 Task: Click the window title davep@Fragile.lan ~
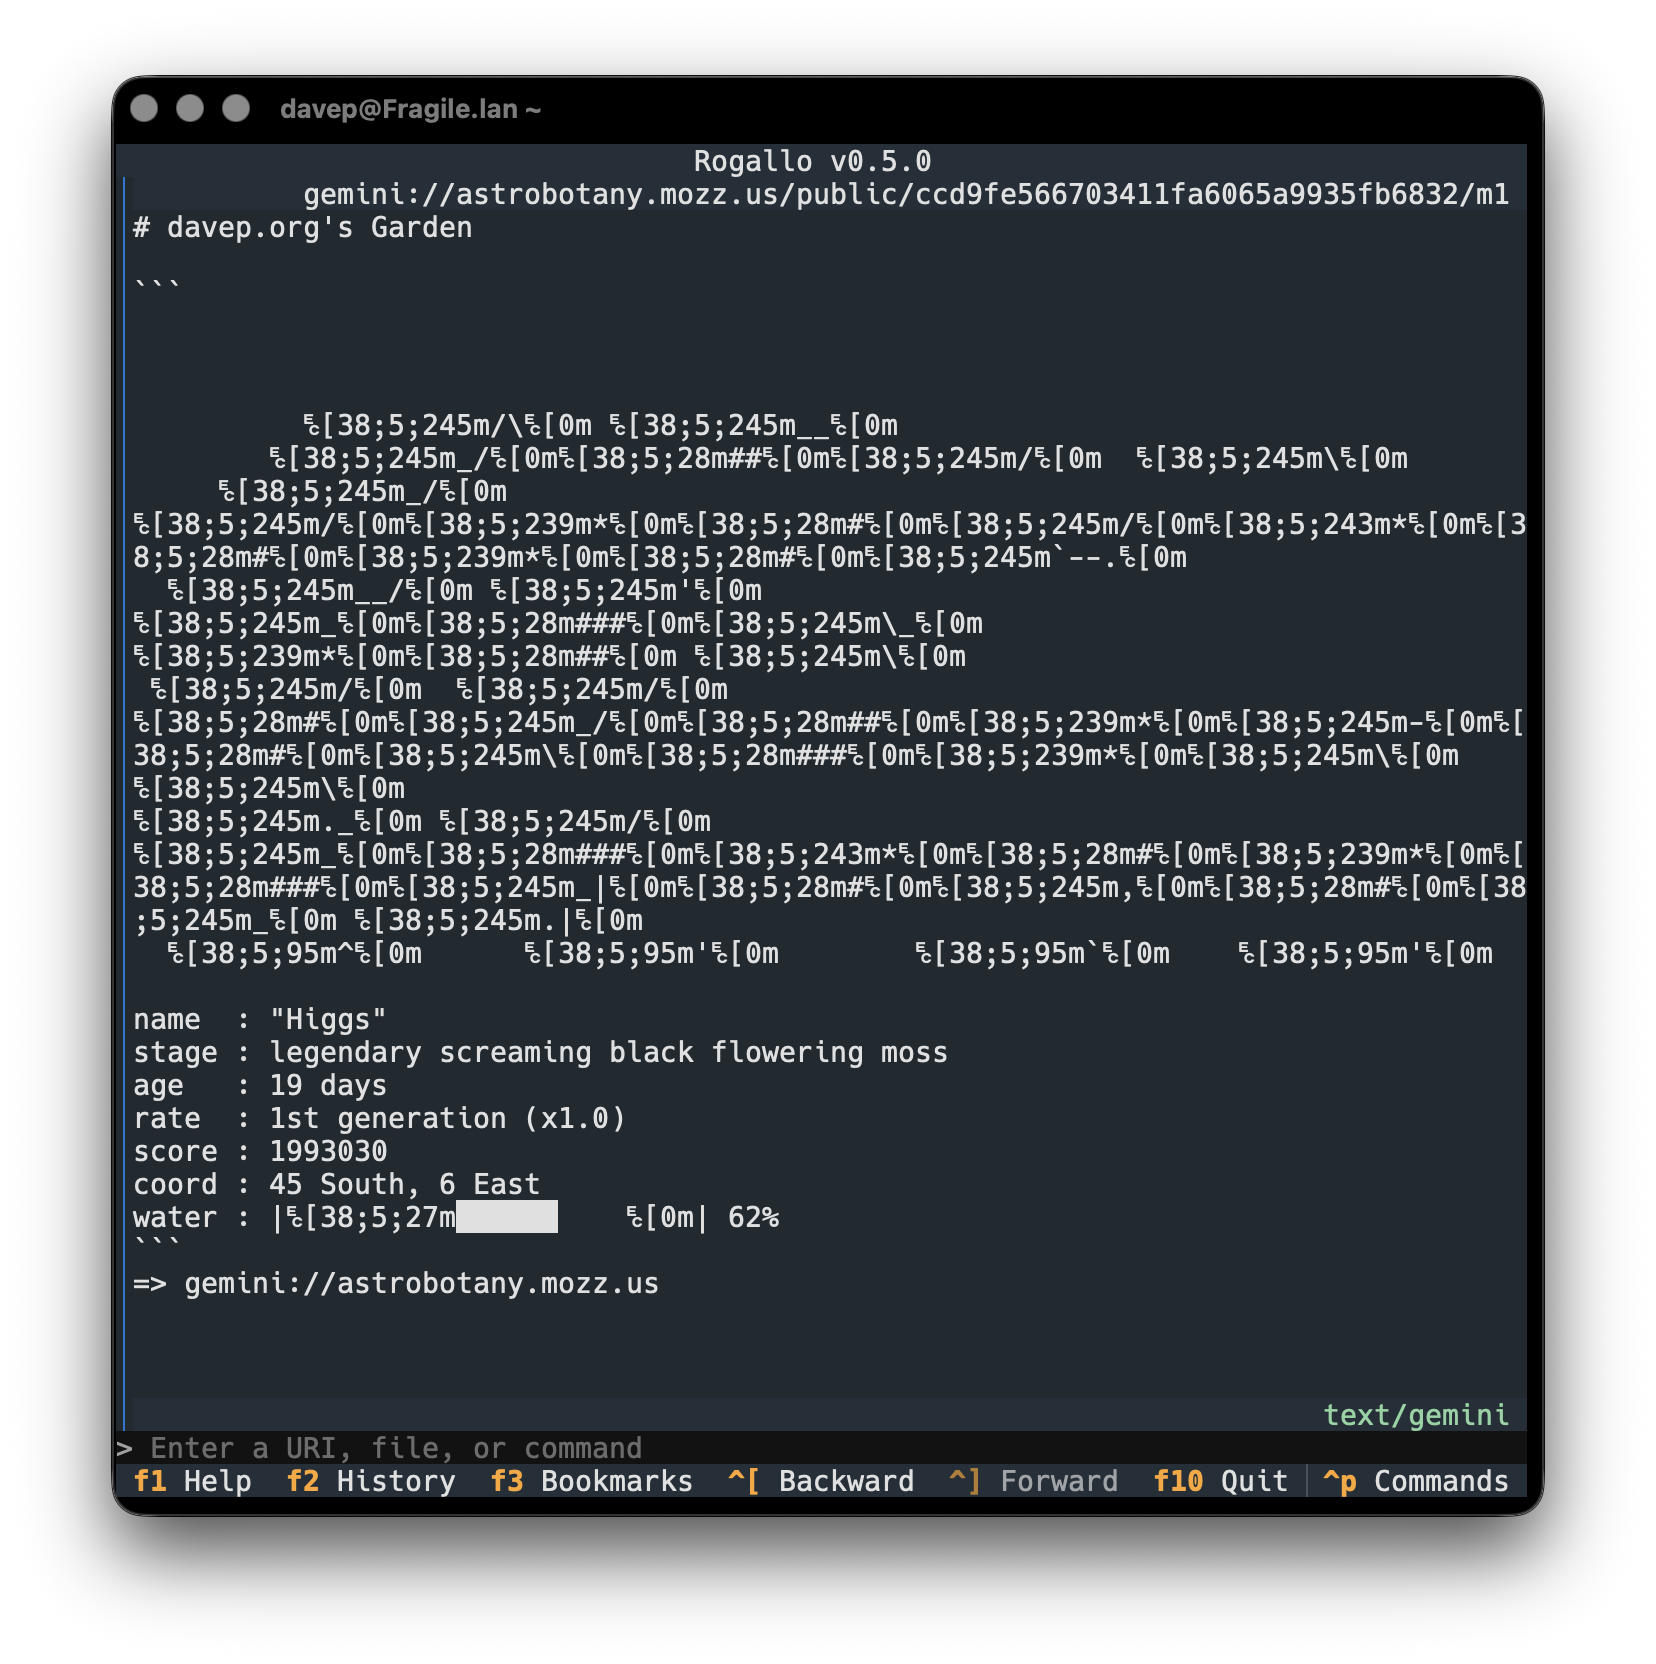coord(410,109)
